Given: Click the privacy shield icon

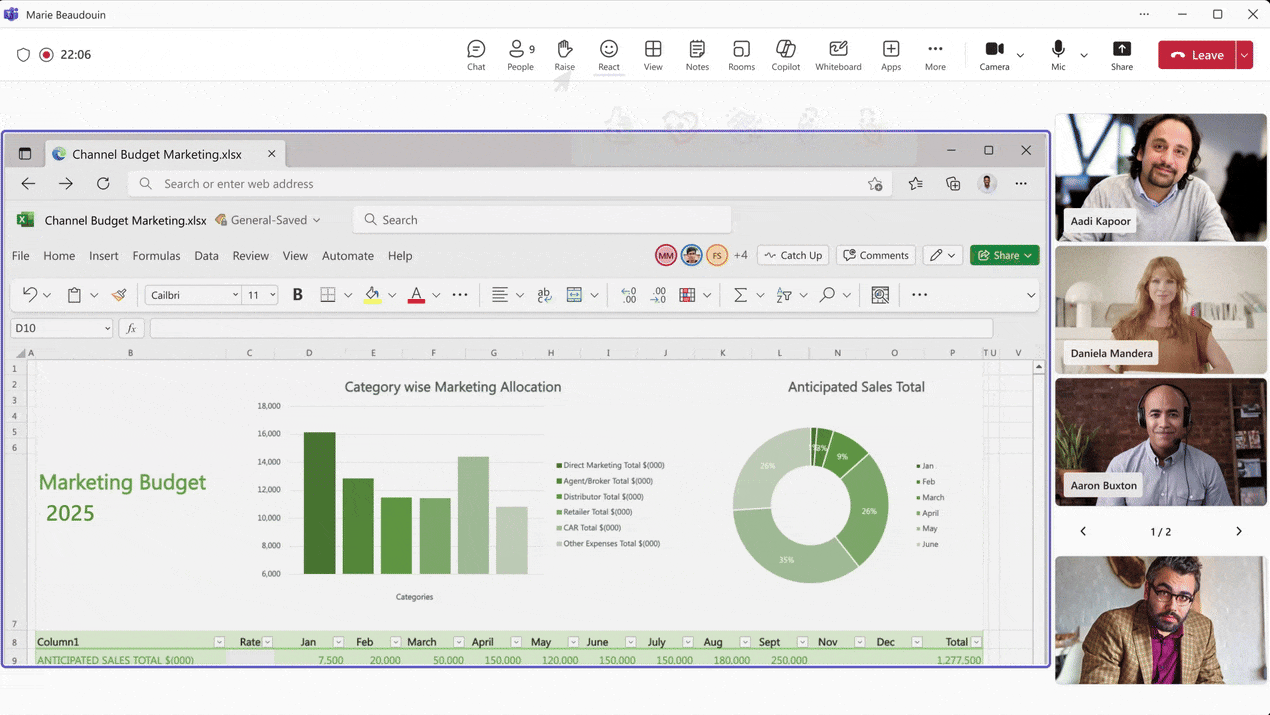Looking at the screenshot, I should pos(24,55).
